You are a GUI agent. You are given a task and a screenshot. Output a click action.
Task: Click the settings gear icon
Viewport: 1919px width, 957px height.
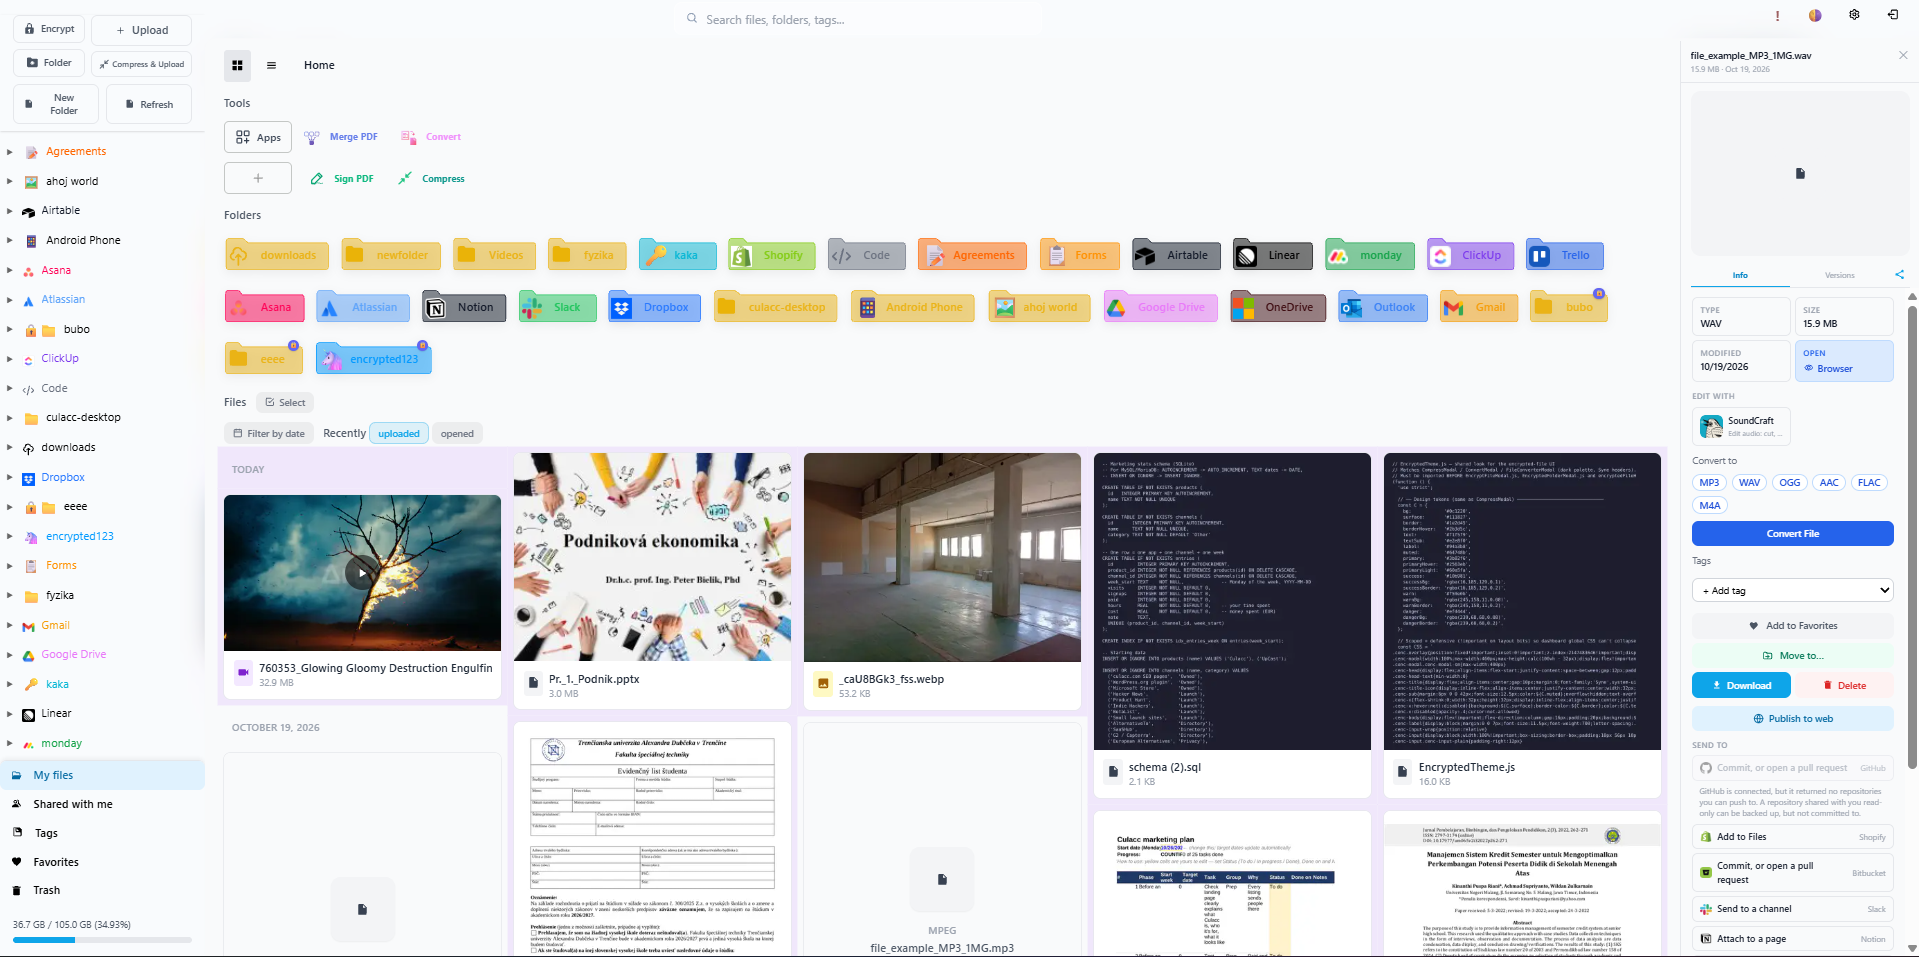tap(1854, 15)
